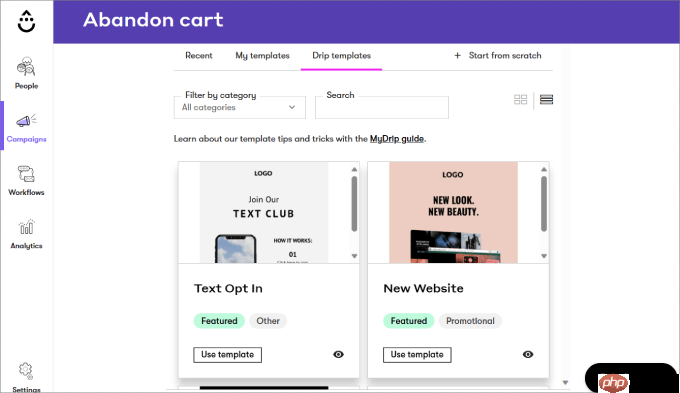Image resolution: width=680 pixels, height=393 pixels.
Task: Click the Featured tag on New Website
Action: 409,321
